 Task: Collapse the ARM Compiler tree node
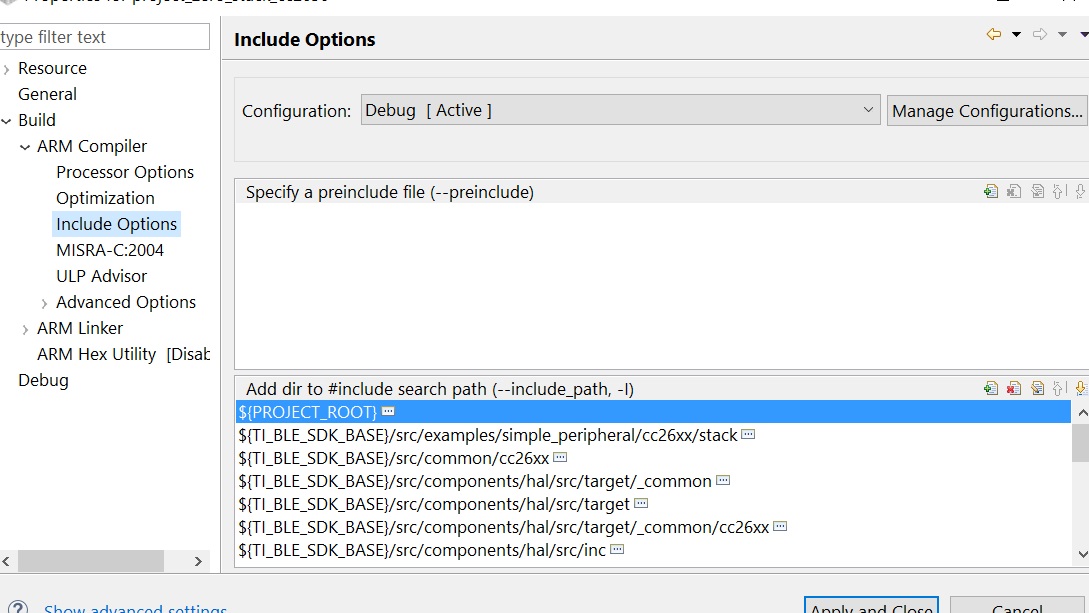pos(25,147)
